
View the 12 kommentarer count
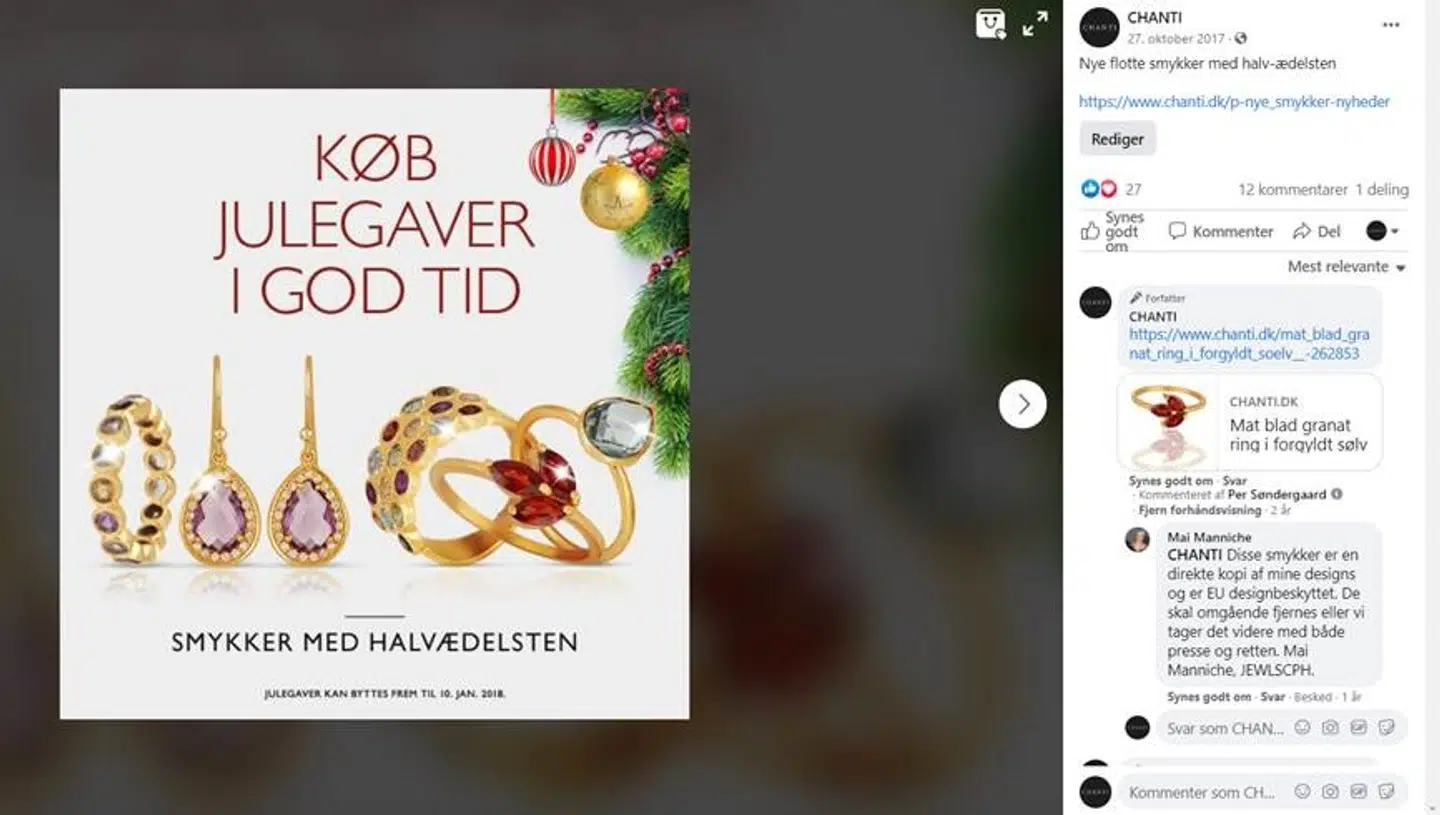click(x=1292, y=189)
